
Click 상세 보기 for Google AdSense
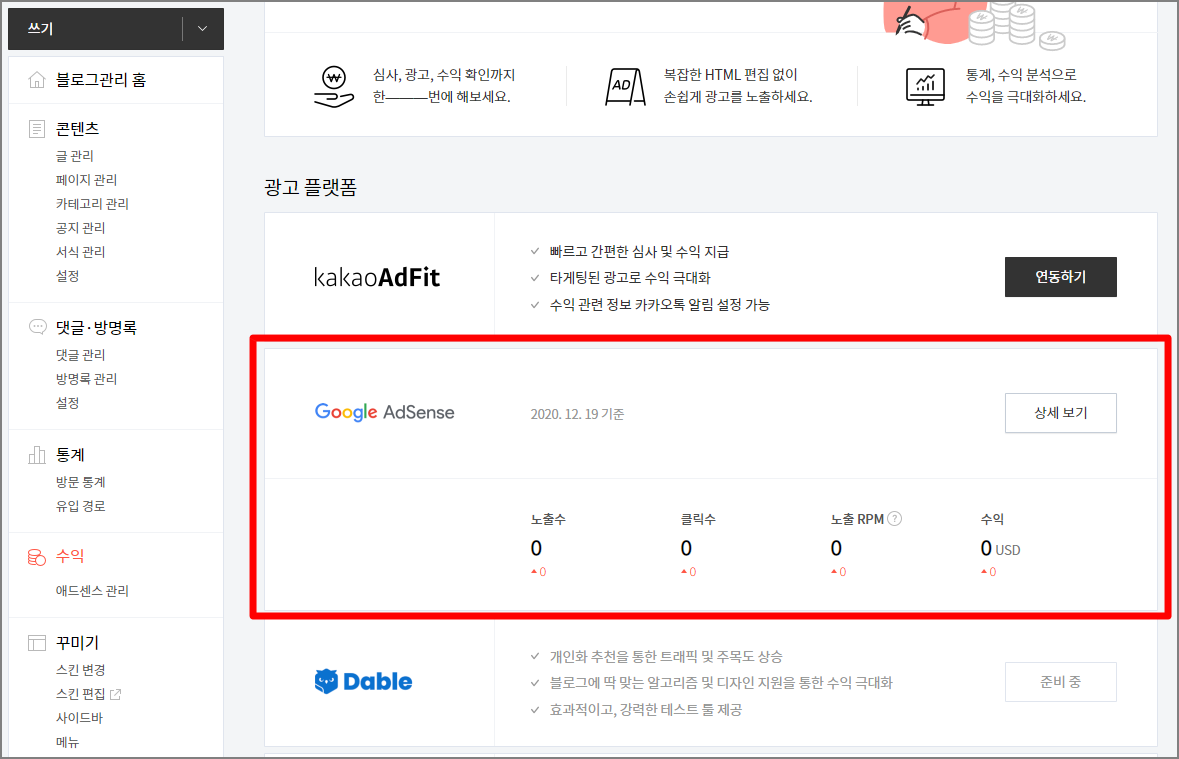click(x=1060, y=413)
